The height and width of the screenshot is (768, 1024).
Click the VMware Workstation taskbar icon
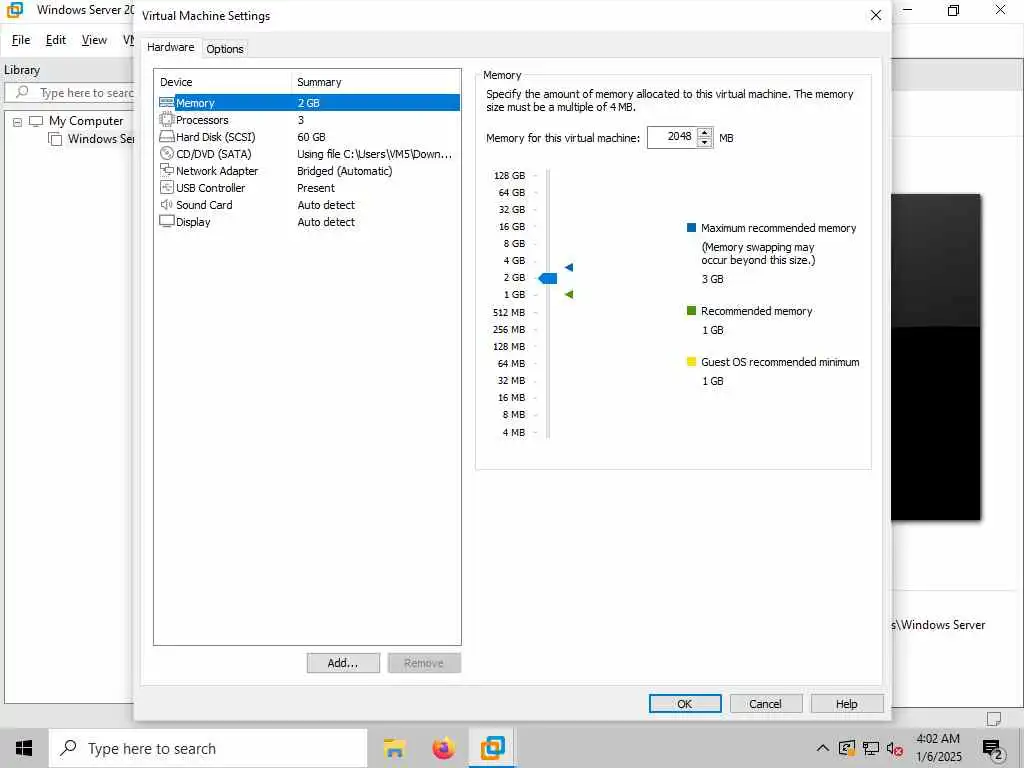coord(492,748)
